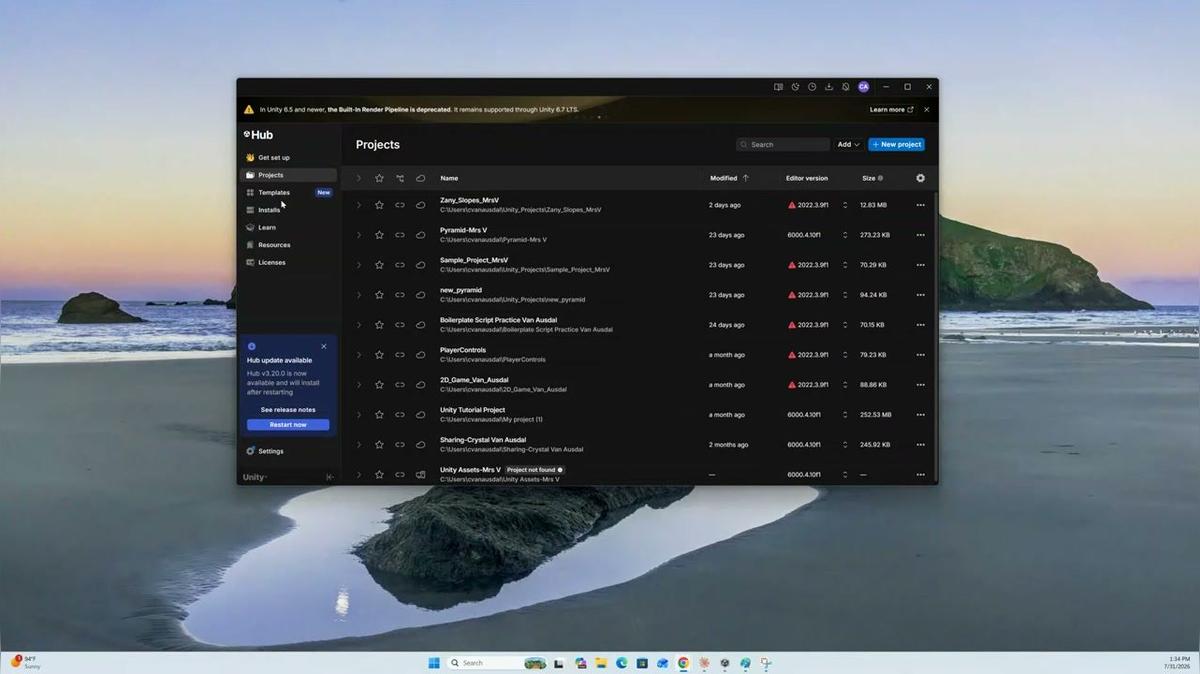Favorite the Unity Tutorial Project star
The width and height of the screenshot is (1200, 674).
[x=379, y=415]
